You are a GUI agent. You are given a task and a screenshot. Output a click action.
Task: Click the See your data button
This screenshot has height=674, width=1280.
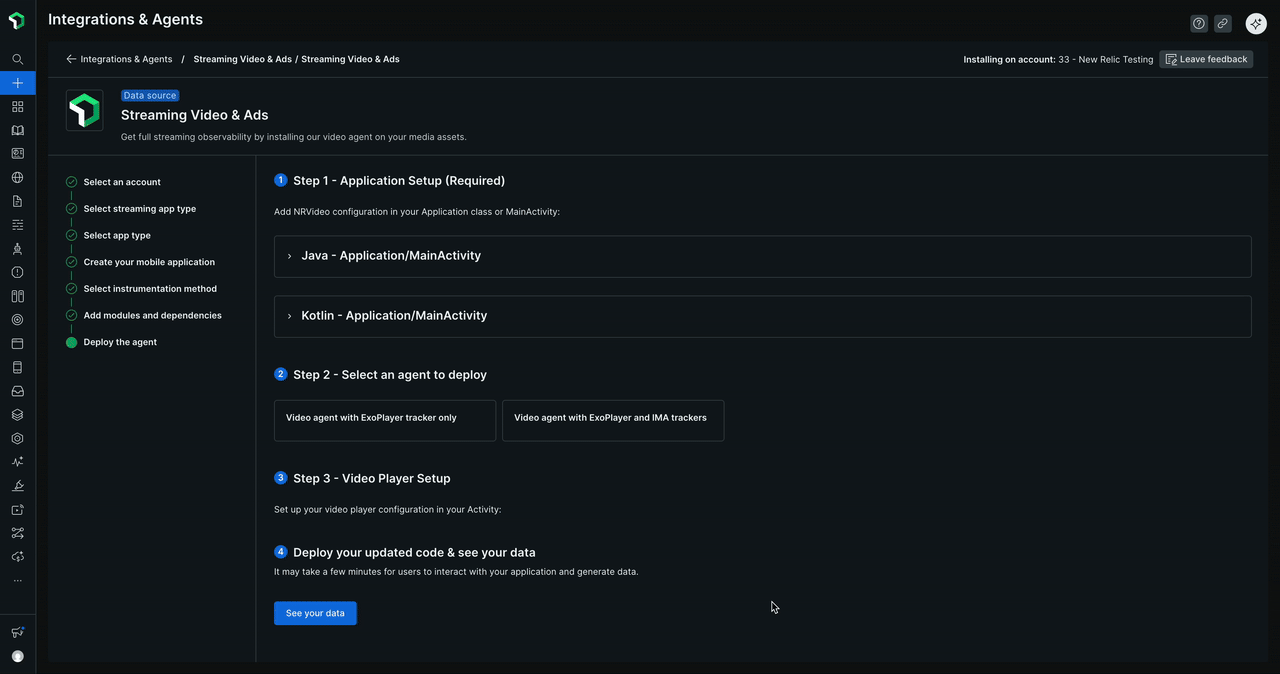[x=315, y=613]
